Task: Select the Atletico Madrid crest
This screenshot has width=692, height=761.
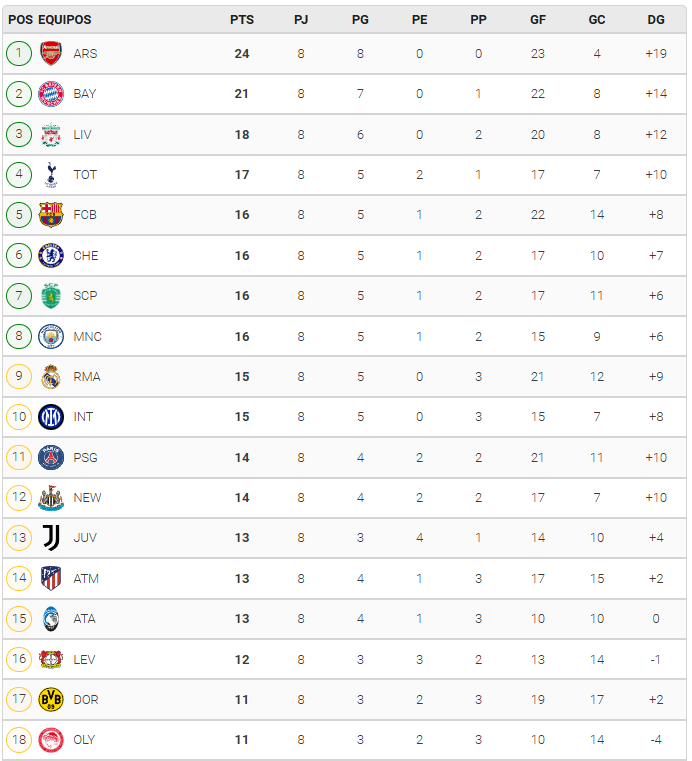Action: pos(51,578)
